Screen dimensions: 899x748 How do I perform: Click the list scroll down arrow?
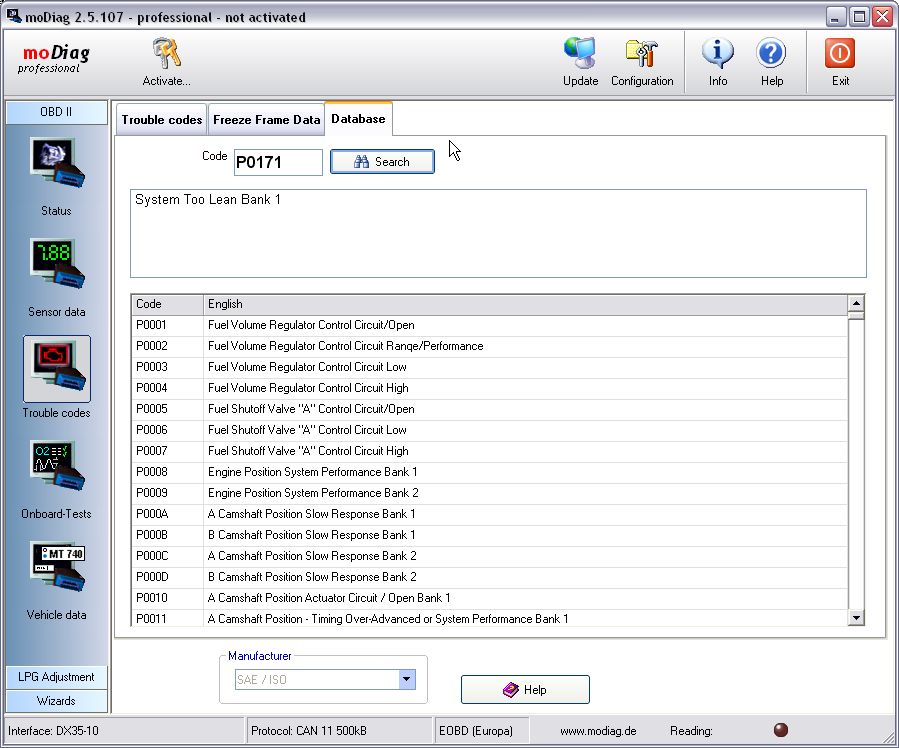coord(856,617)
